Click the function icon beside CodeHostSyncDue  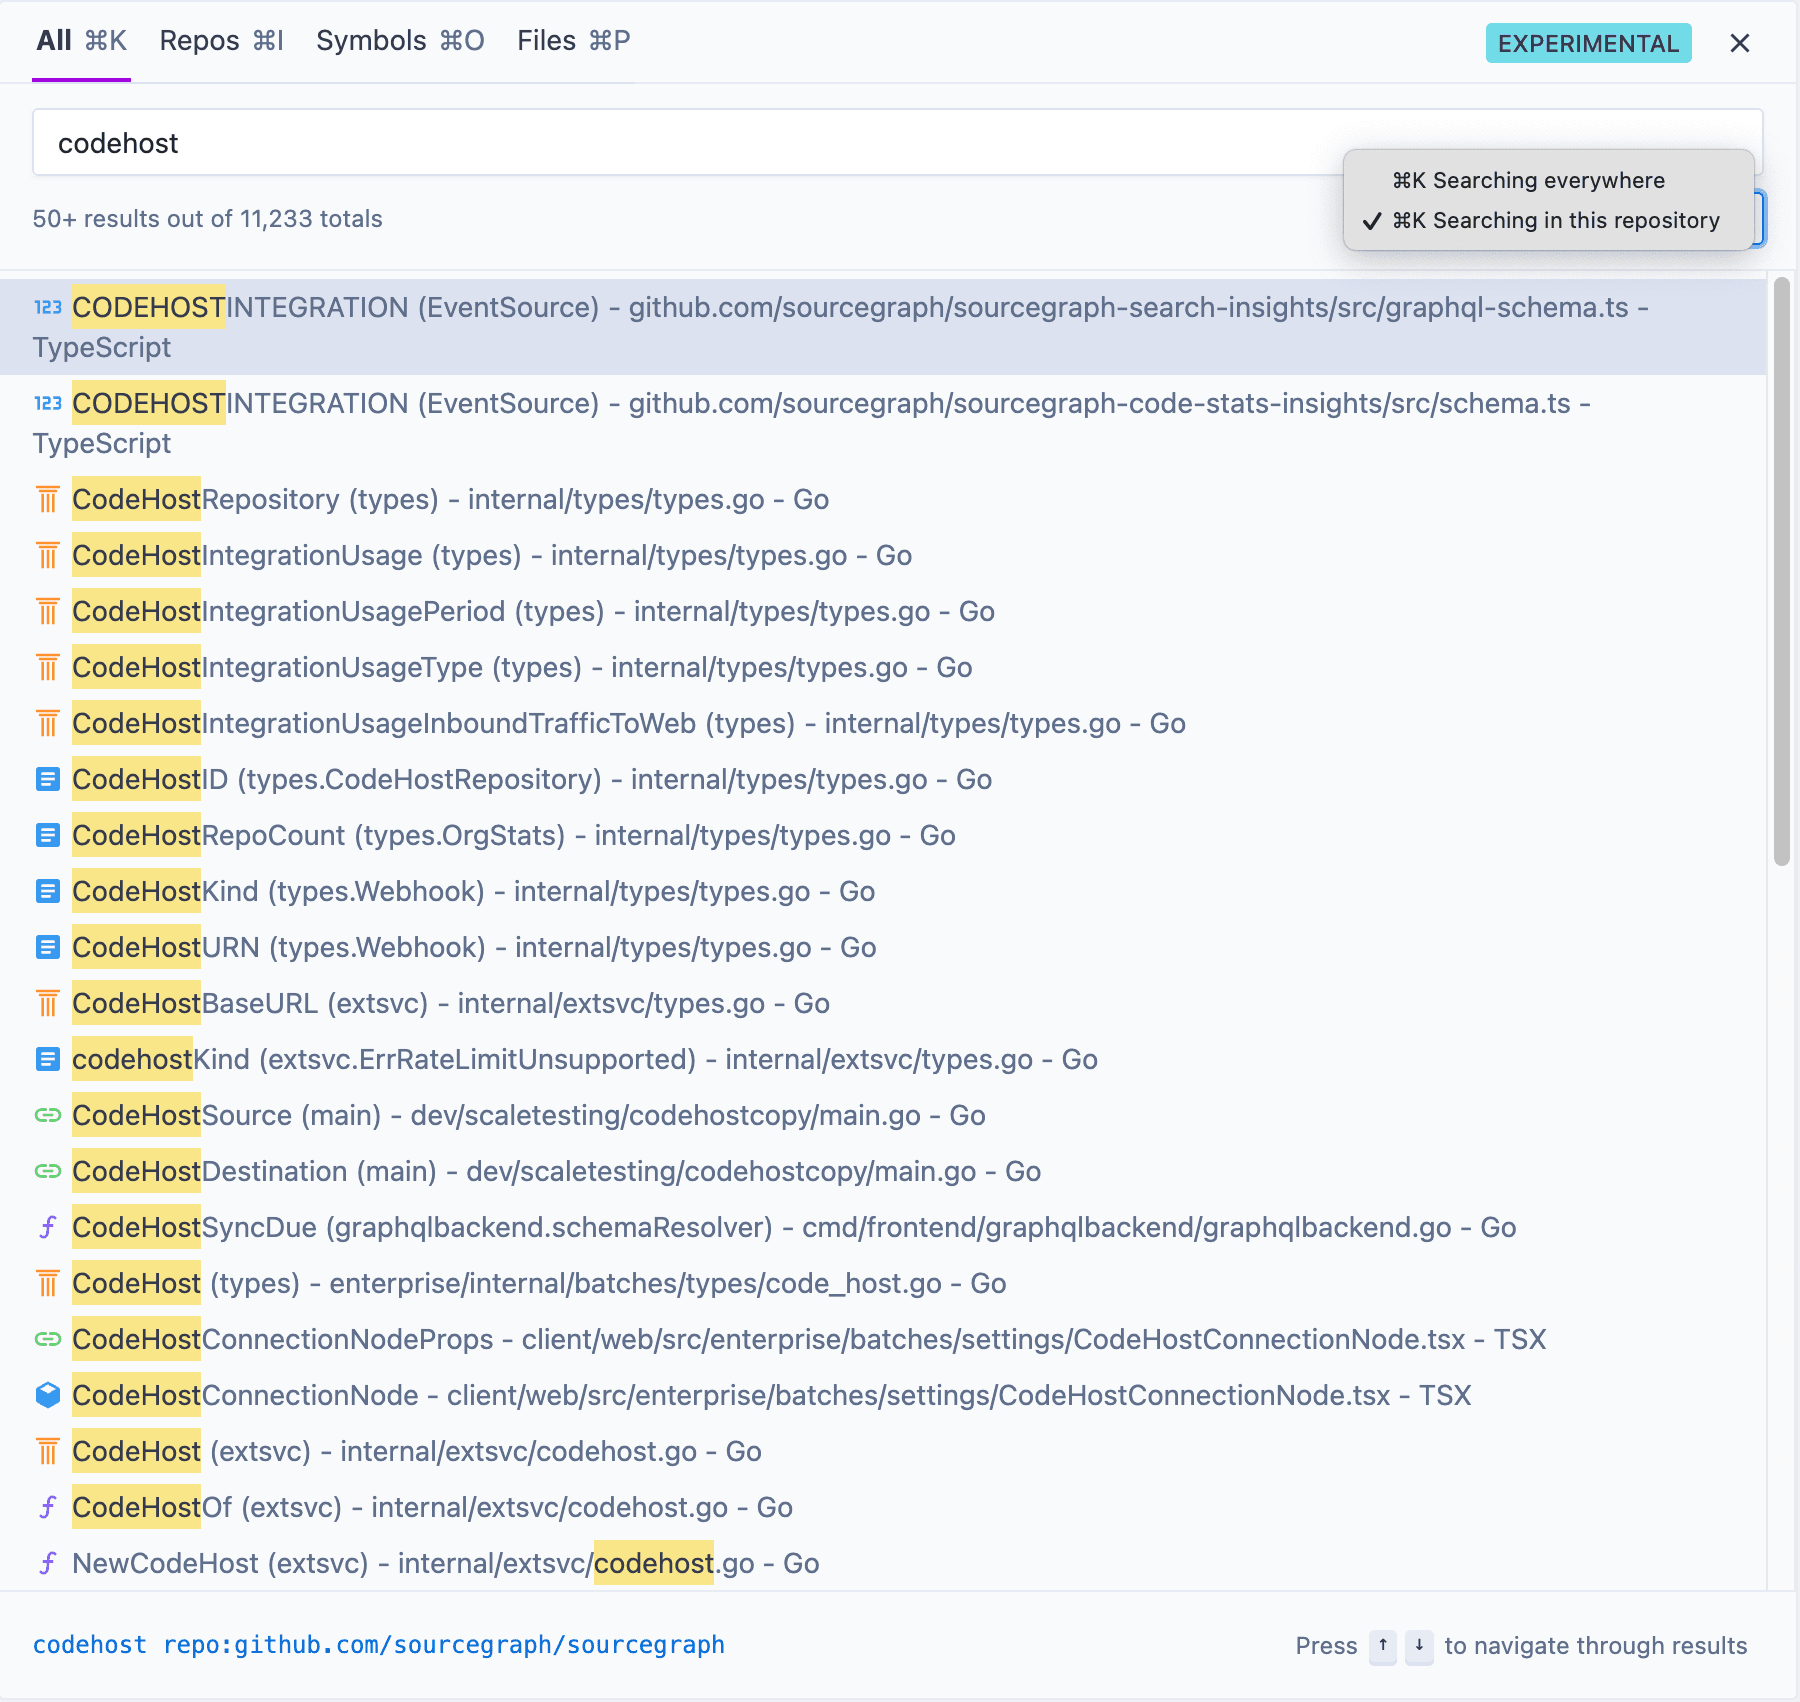(x=48, y=1227)
